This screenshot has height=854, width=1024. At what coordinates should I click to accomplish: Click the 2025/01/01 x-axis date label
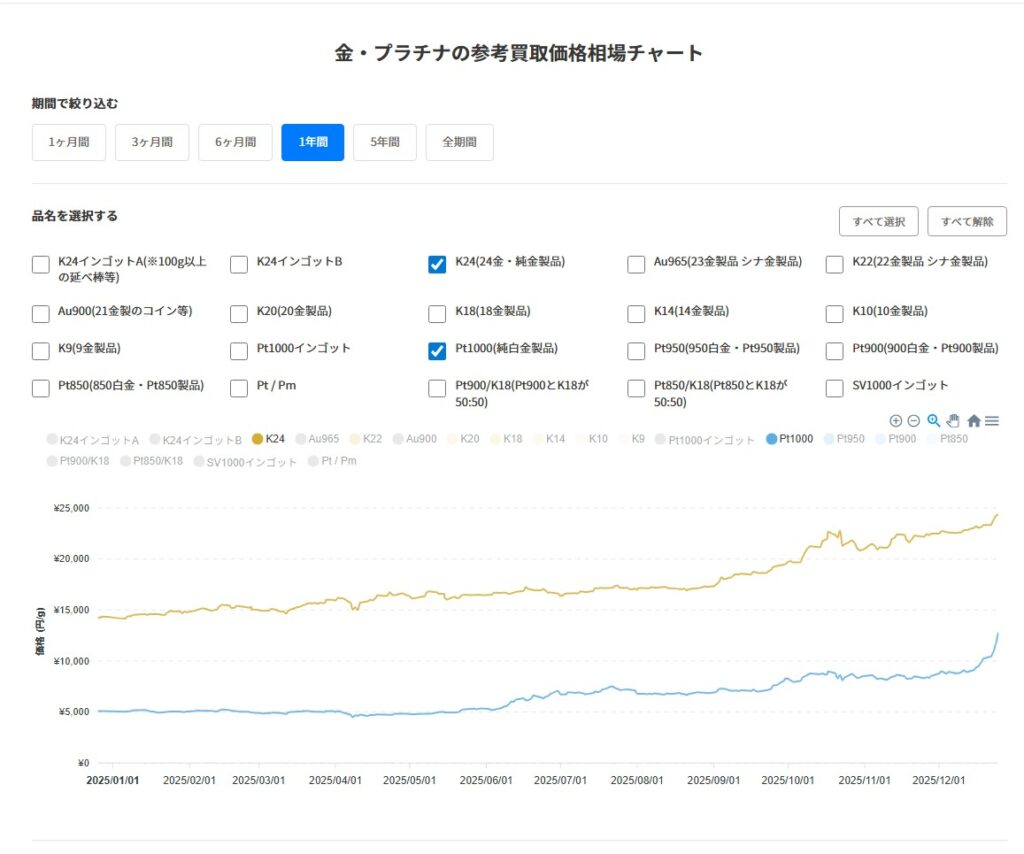point(112,780)
